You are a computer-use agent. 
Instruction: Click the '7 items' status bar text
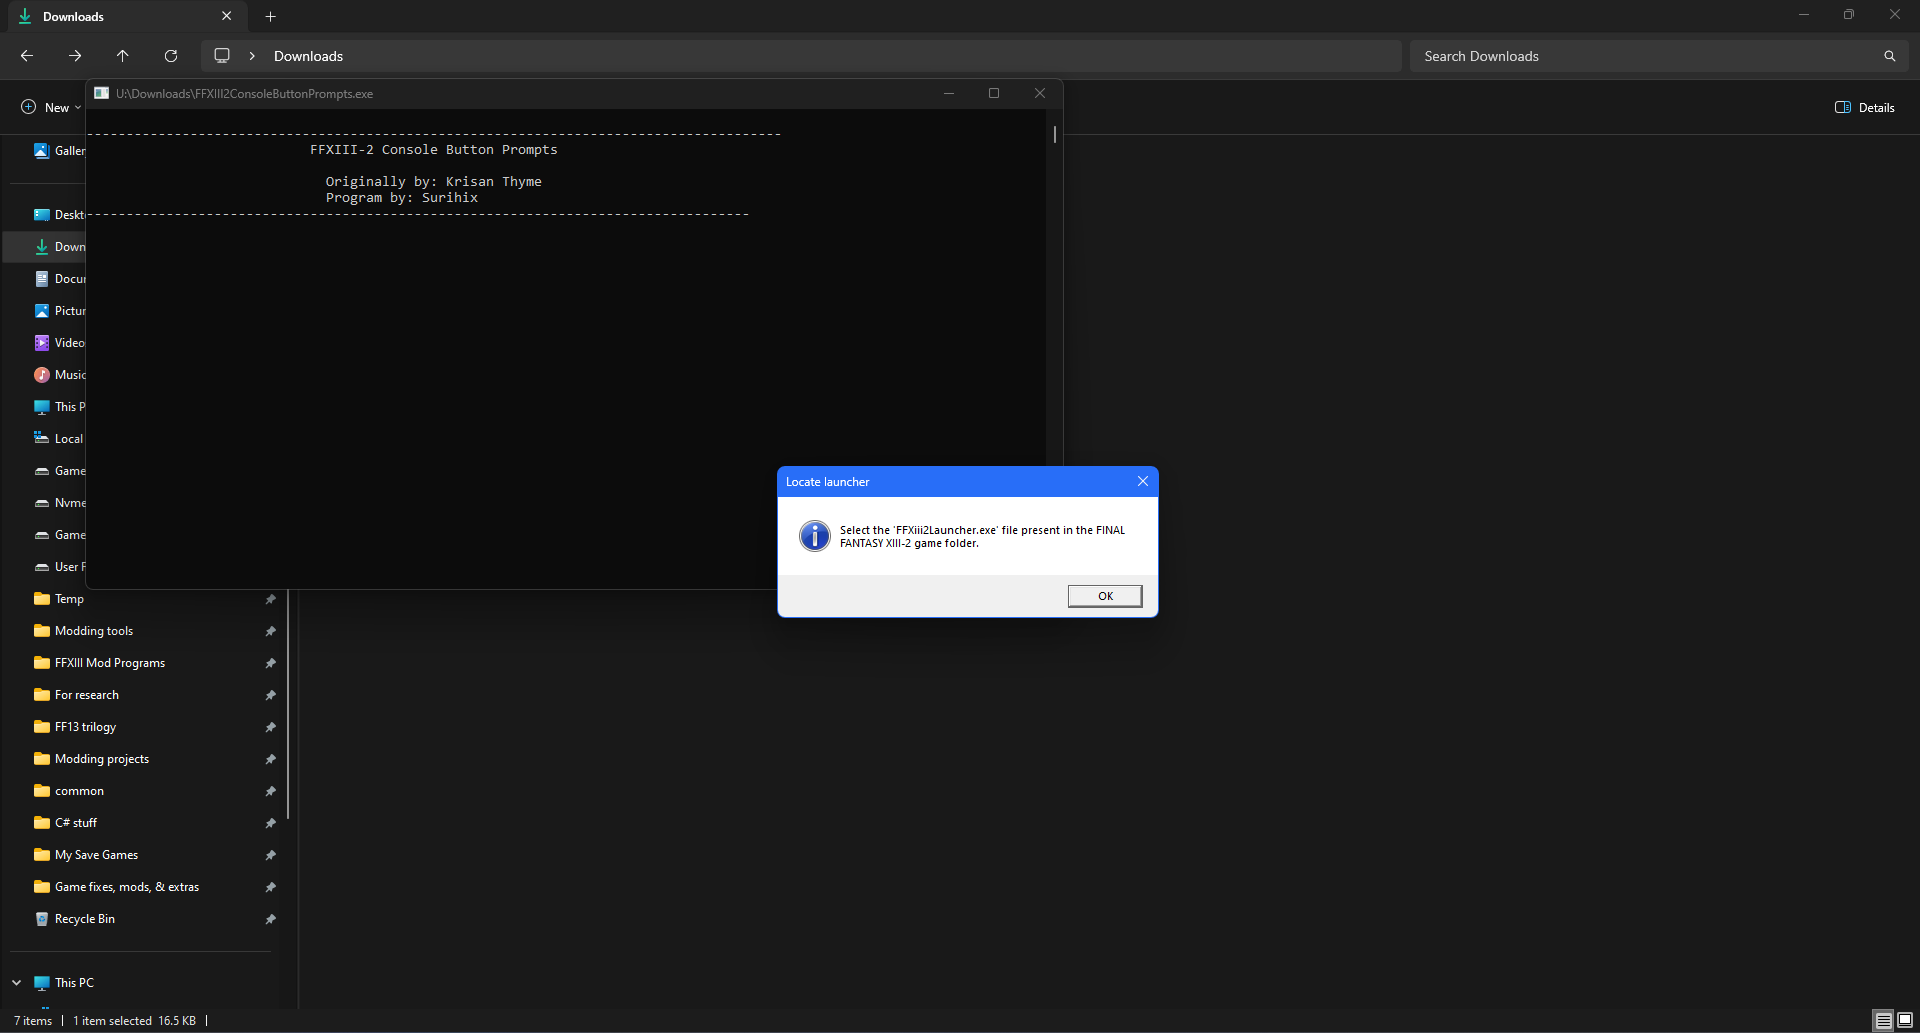(x=33, y=1021)
